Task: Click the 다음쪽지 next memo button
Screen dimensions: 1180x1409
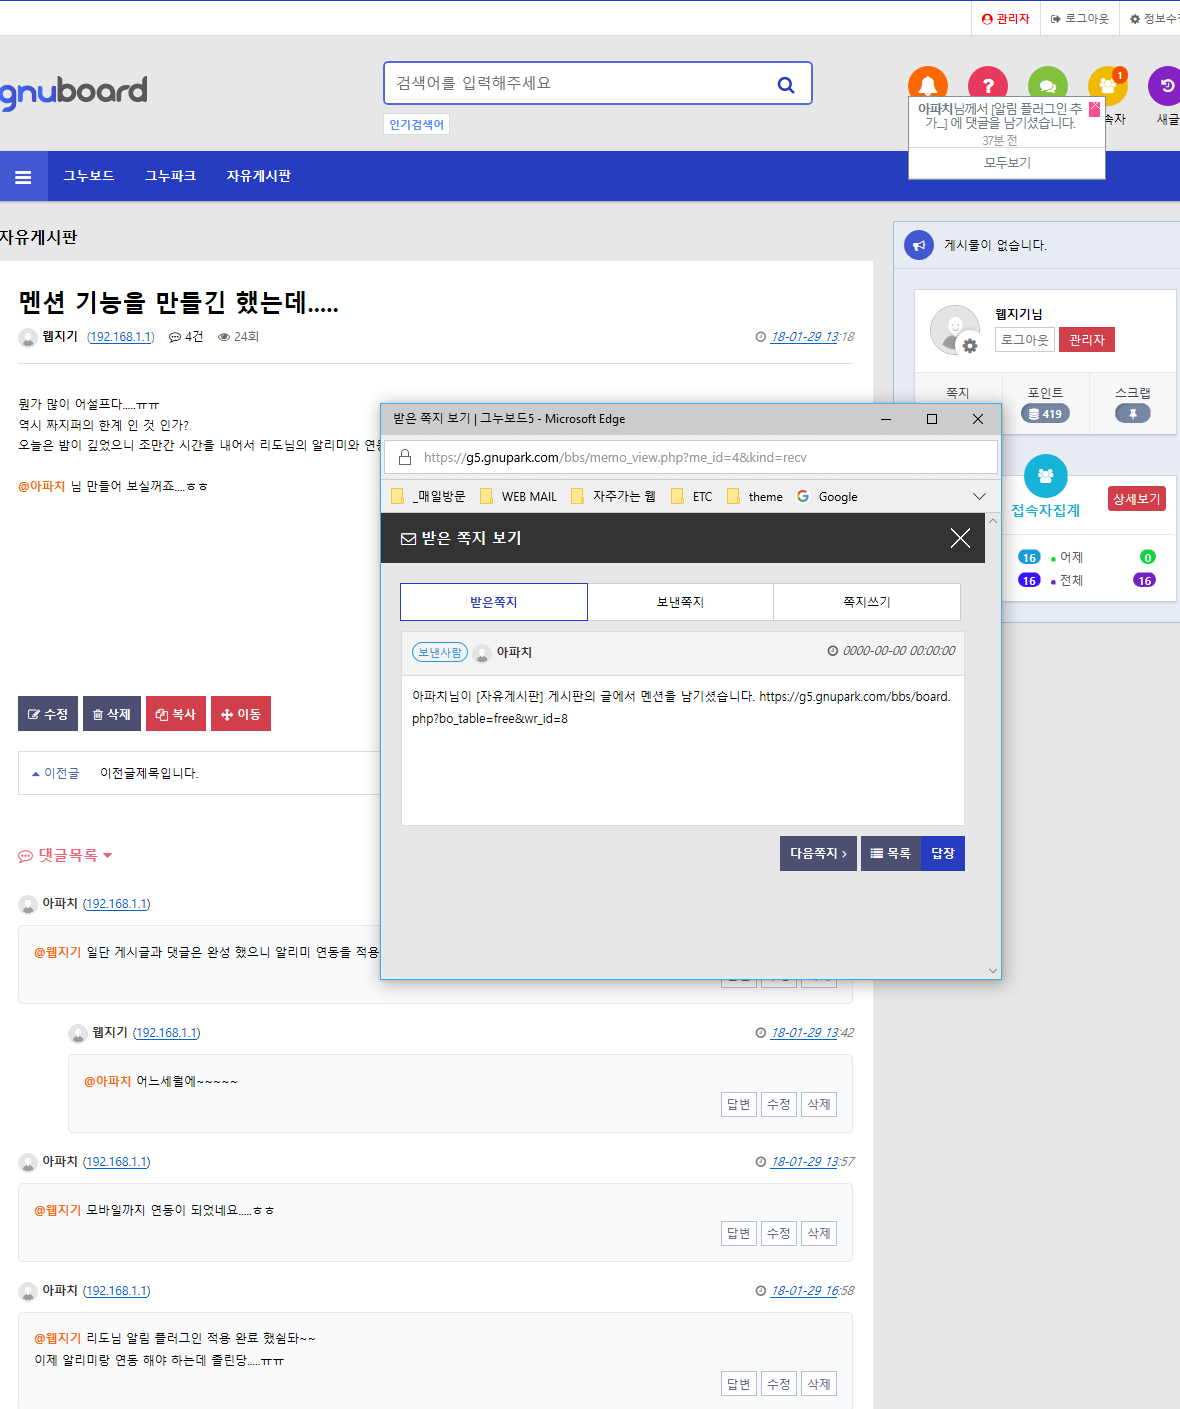Action: 817,853
